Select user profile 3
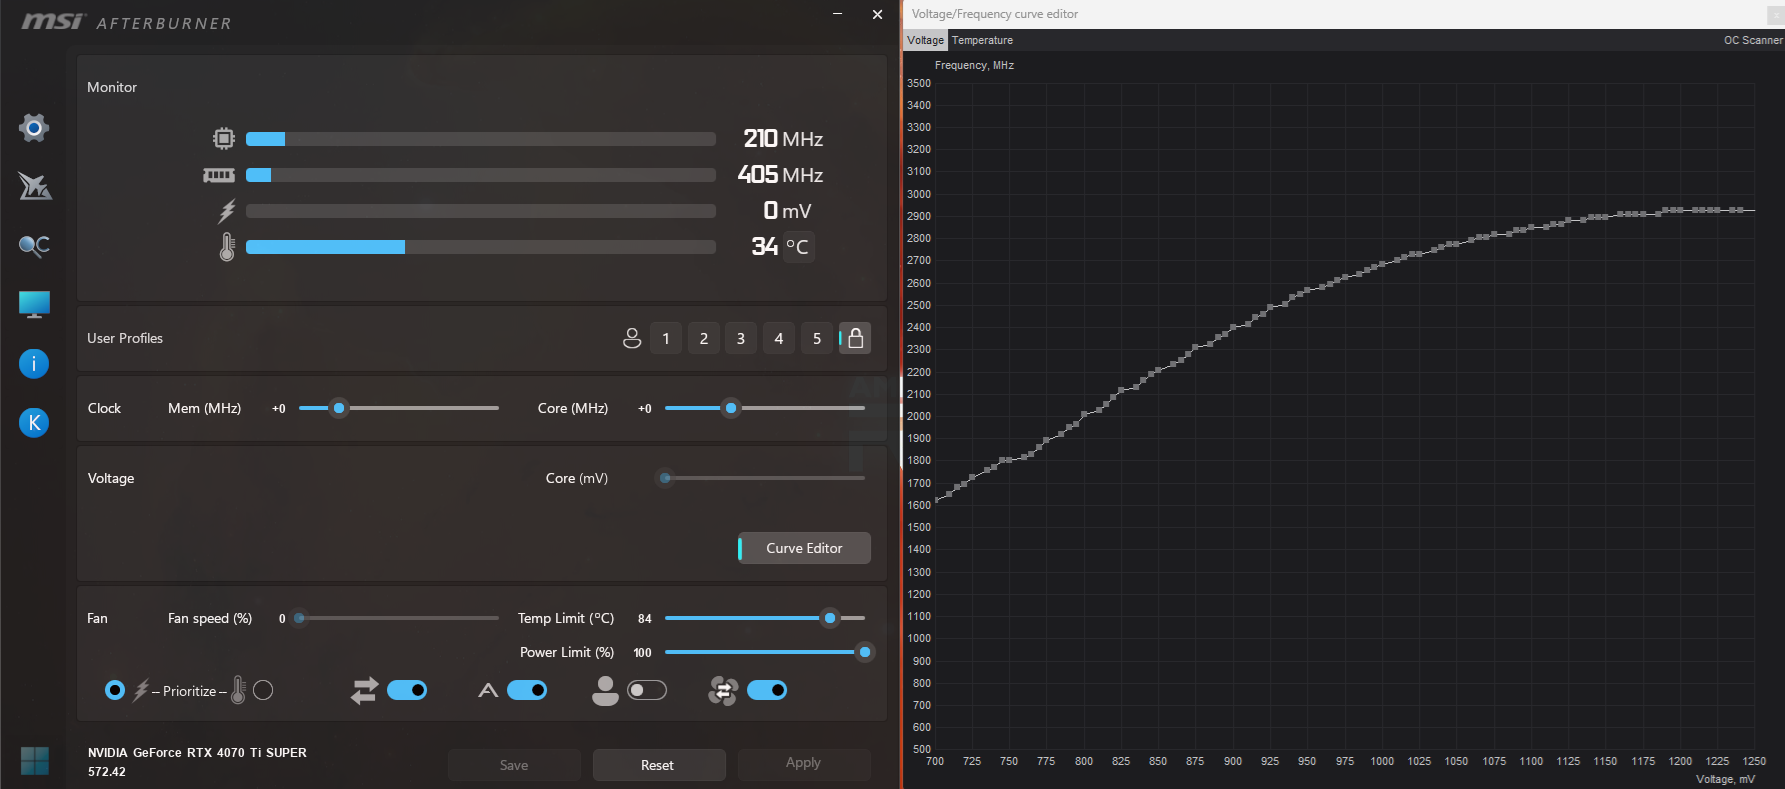Viewport: 1785px width, 789px height. tap(741, 338)
